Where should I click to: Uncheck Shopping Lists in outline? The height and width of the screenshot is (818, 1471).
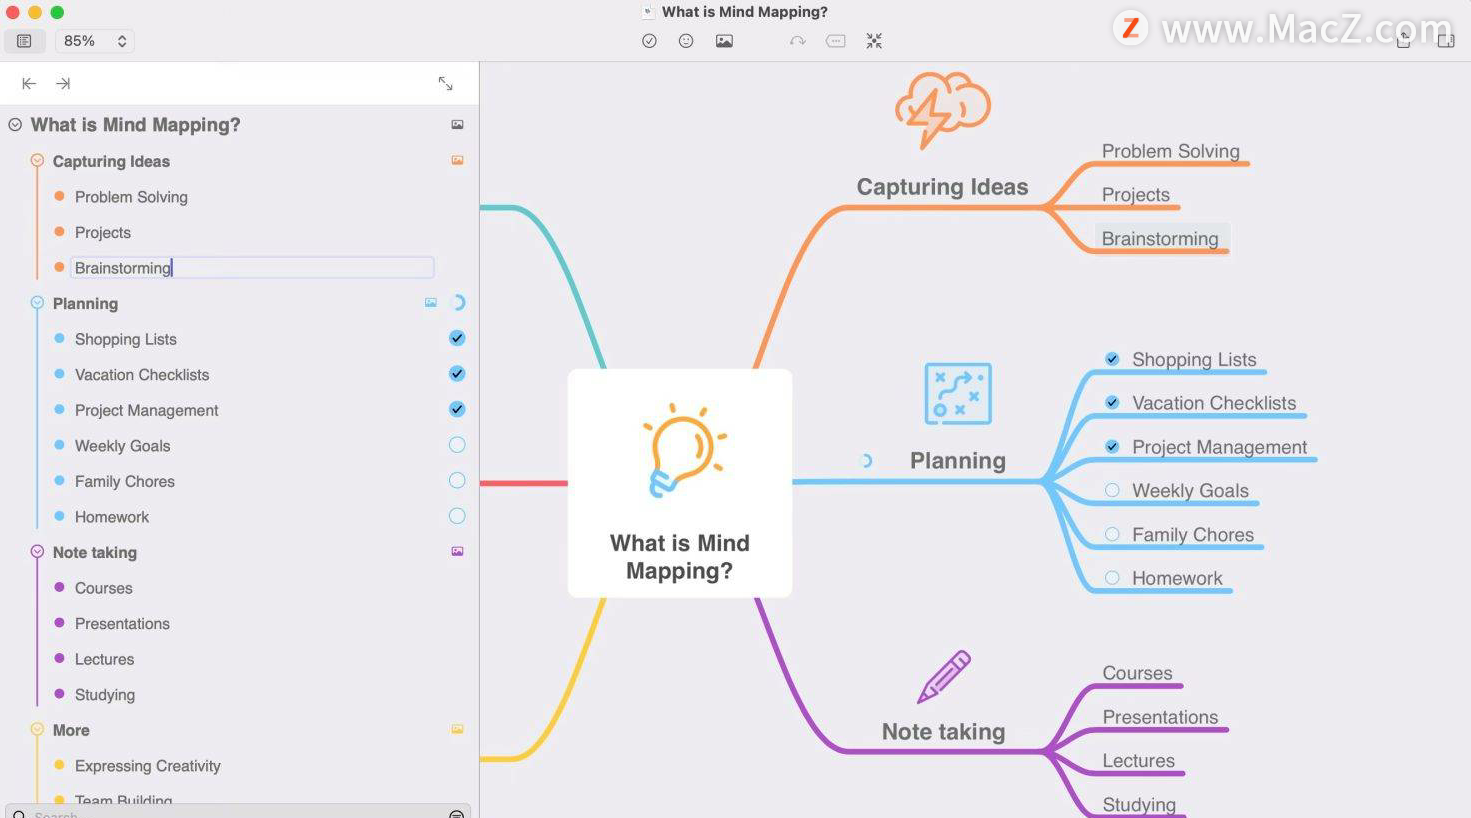(x=457, y=338)
